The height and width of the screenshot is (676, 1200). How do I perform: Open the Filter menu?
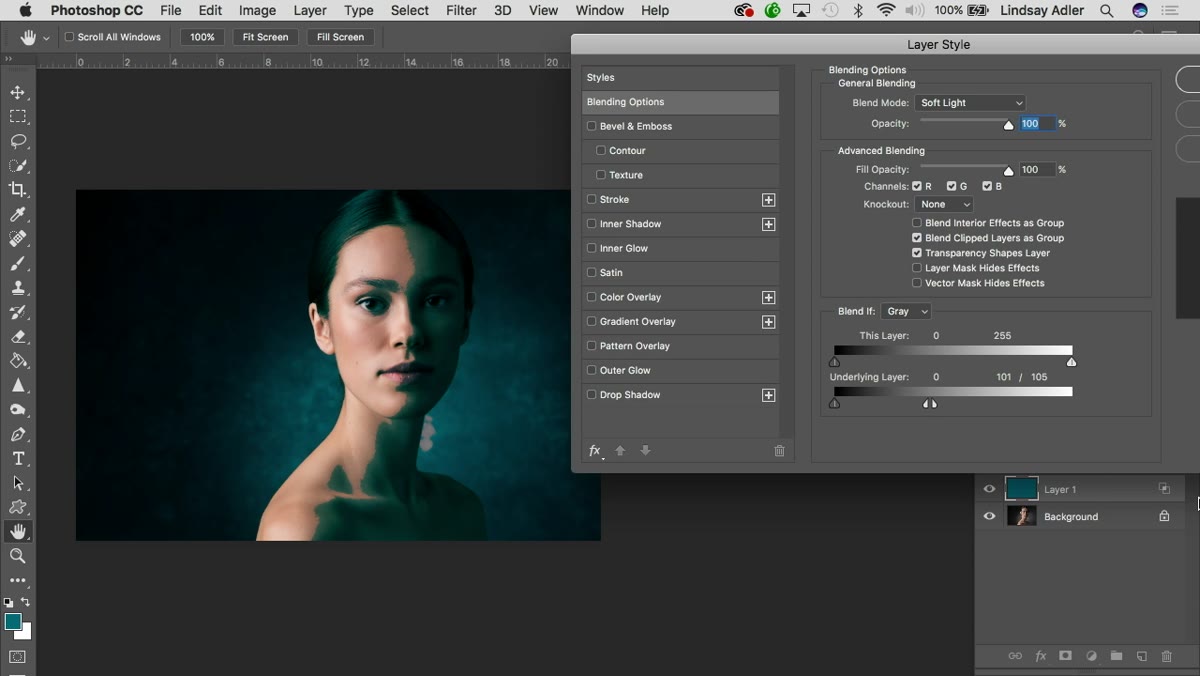coord(461,10)
